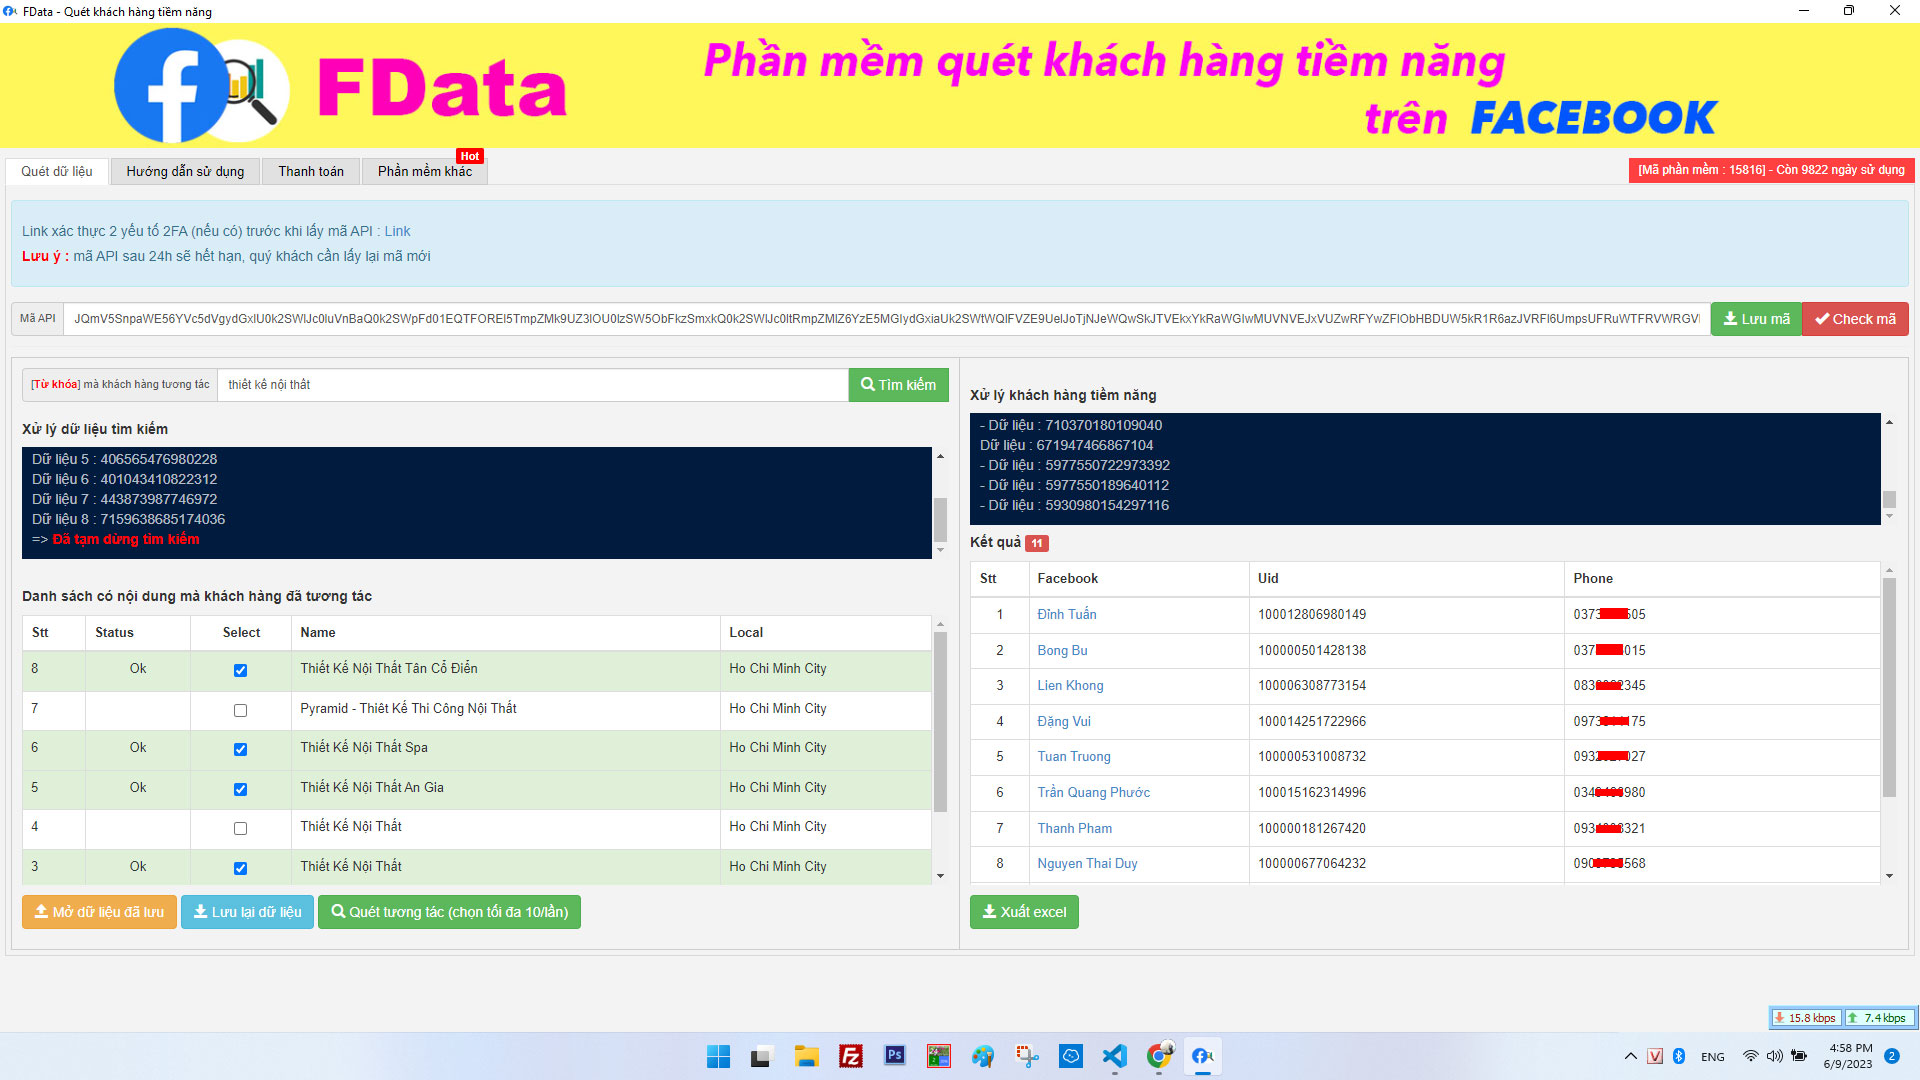1920x1080 pixels.
Task: Untick checkbox for Thiết Kế Nội Thất Spa
Action: [x=240, y=749]
